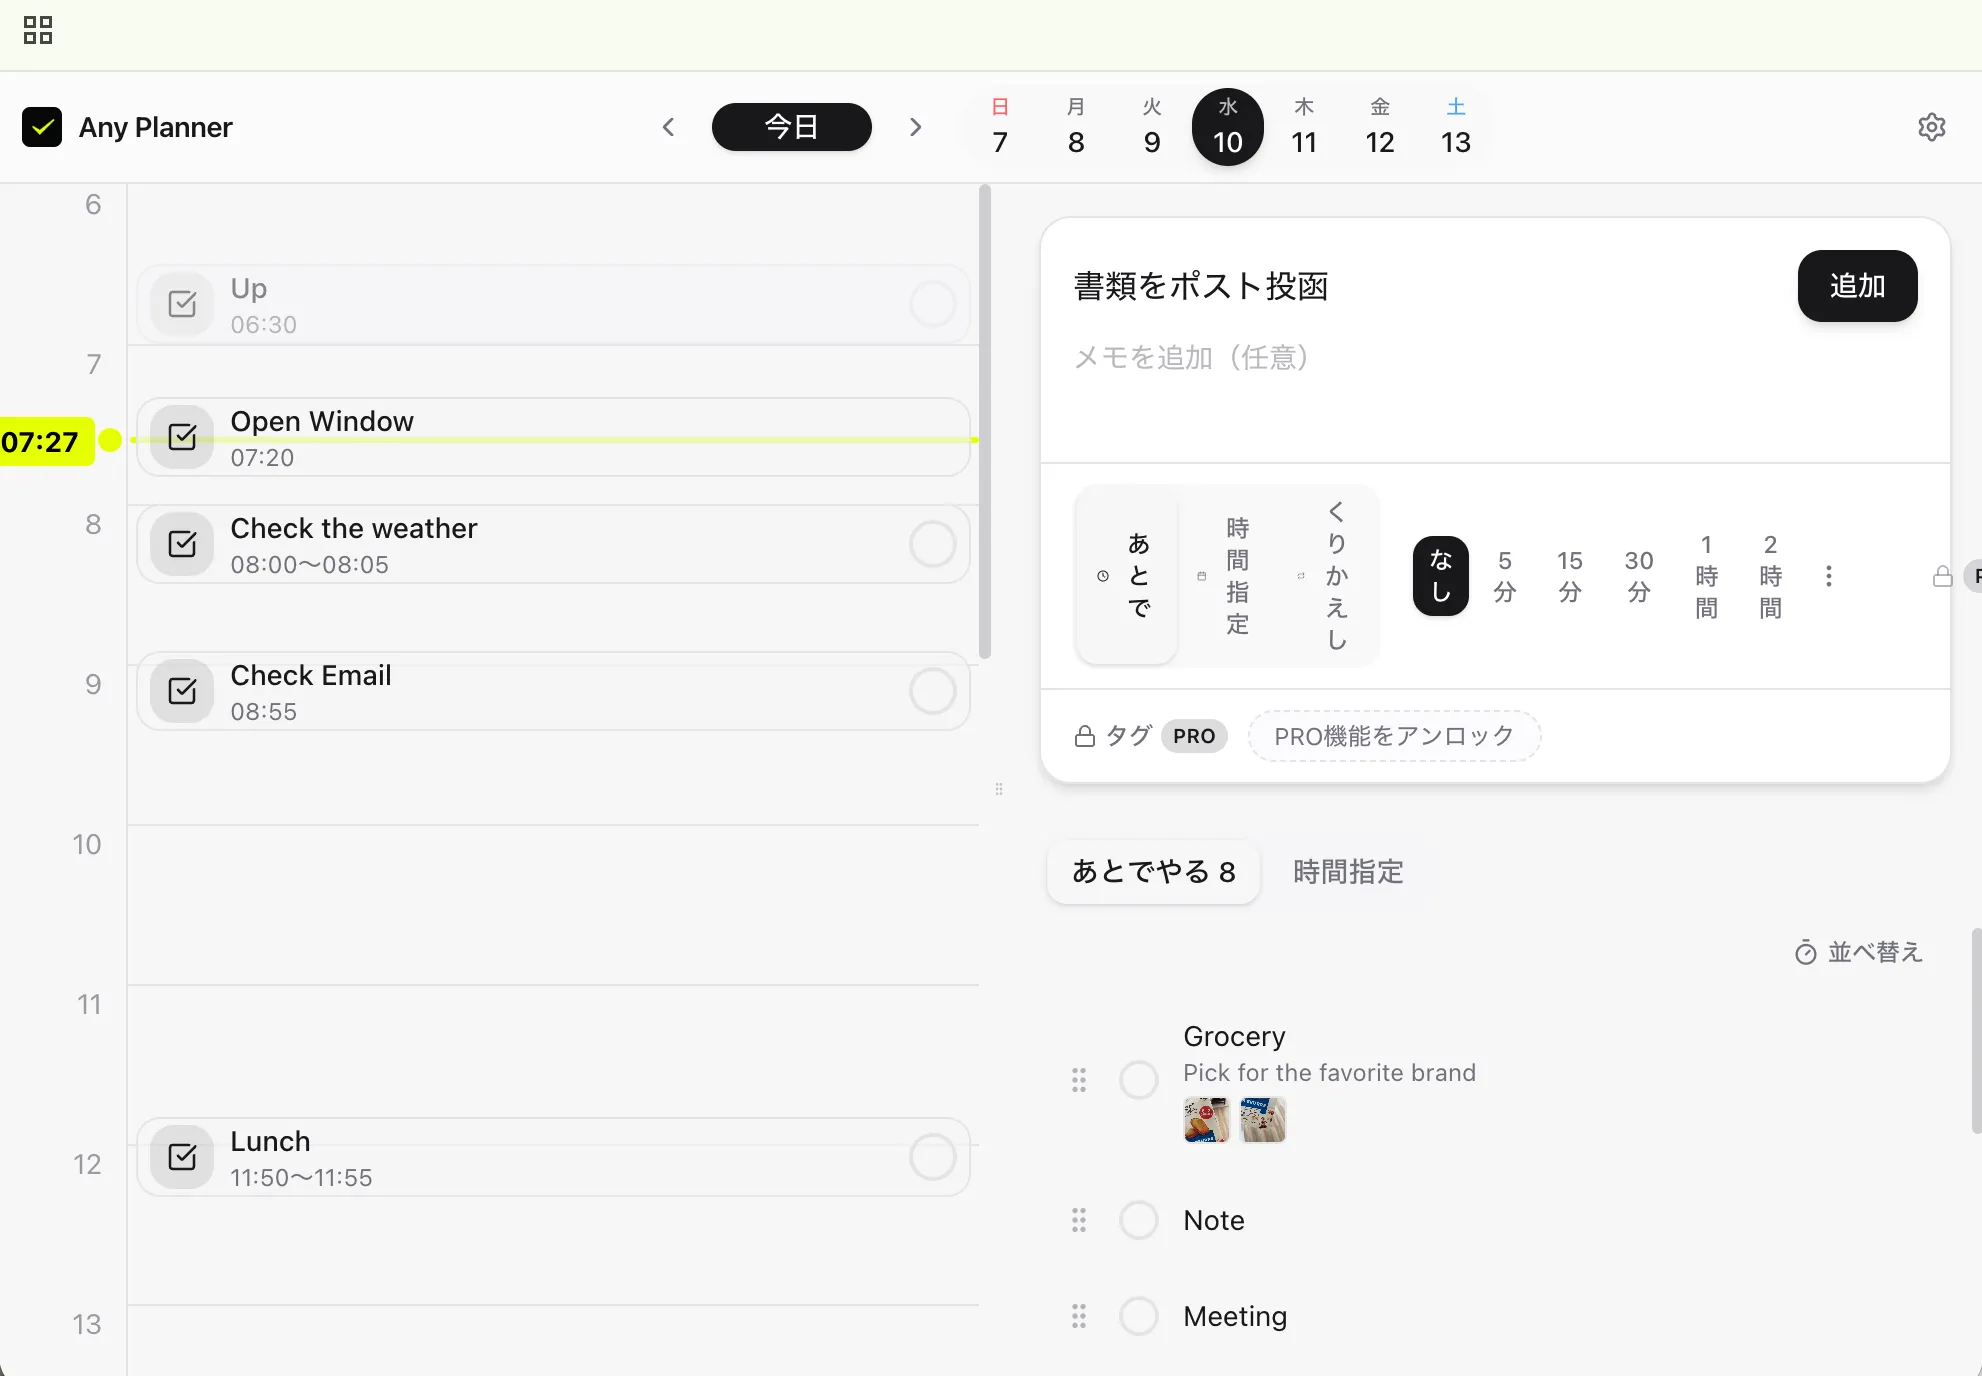1982x1376 pixels.
Task: Mark Lunch as complete
Action: click(933, 1157)
